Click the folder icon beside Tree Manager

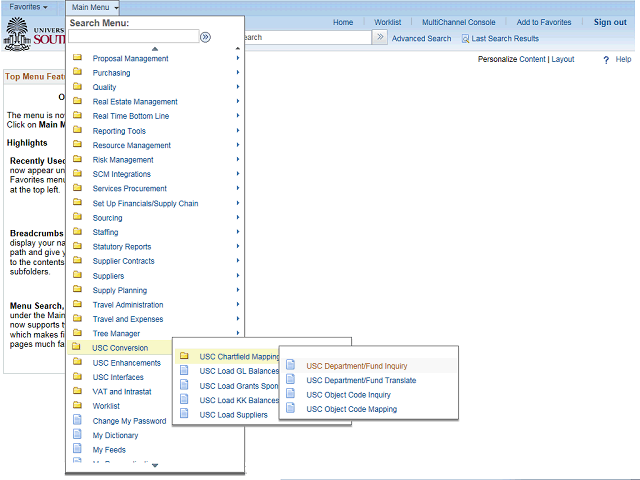tap(77, 334)
